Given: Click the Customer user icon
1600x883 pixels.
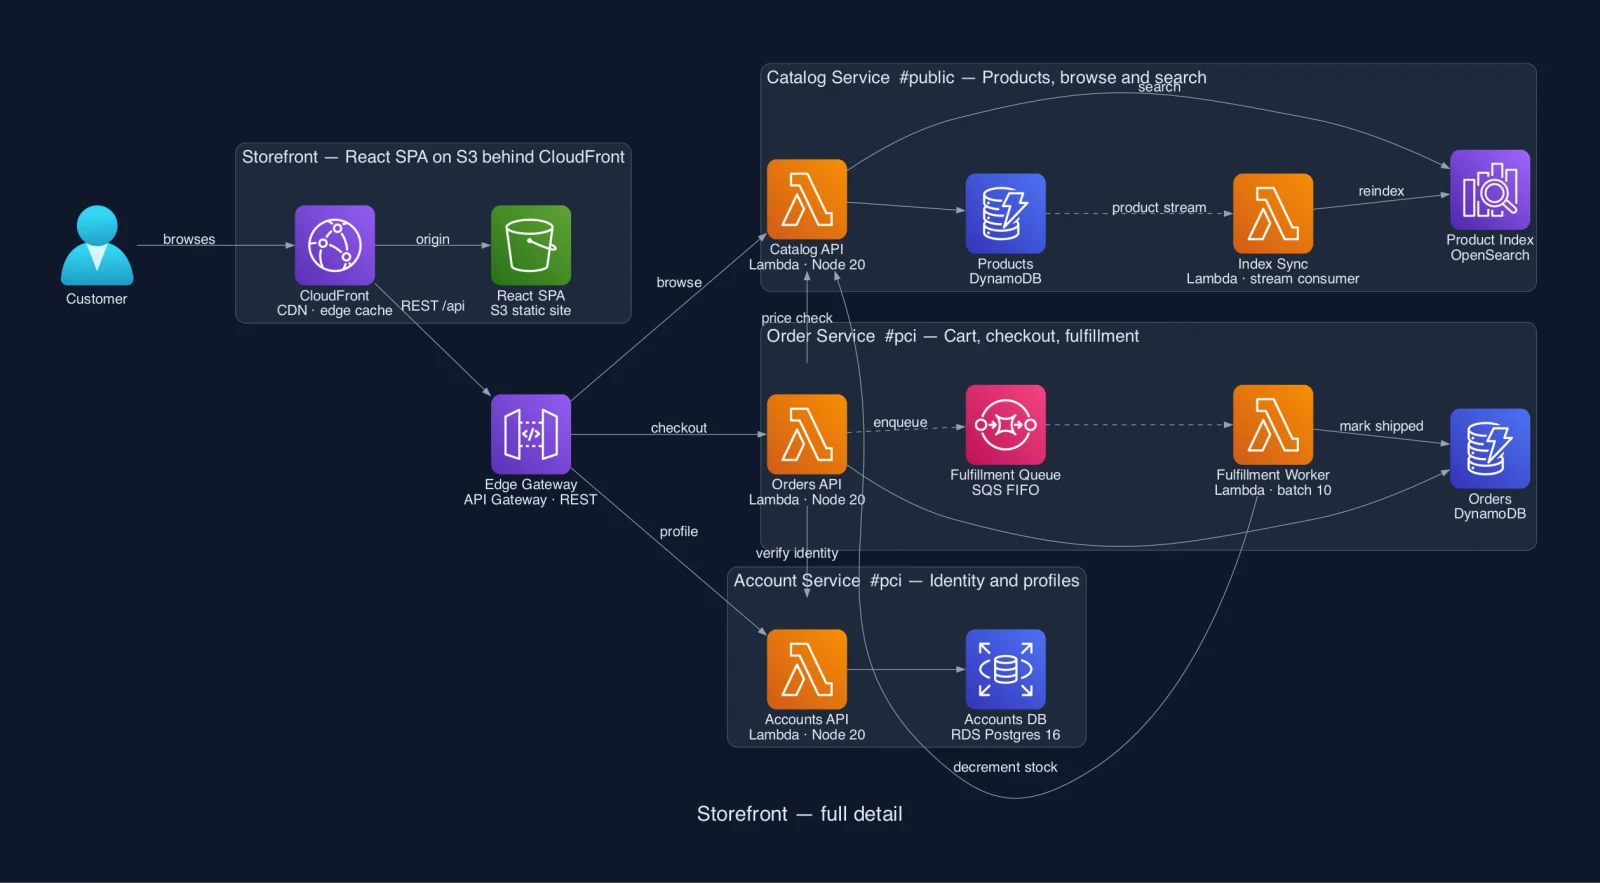Looking at the screenshot, I should pyautogui.click(x=97, y=245).
